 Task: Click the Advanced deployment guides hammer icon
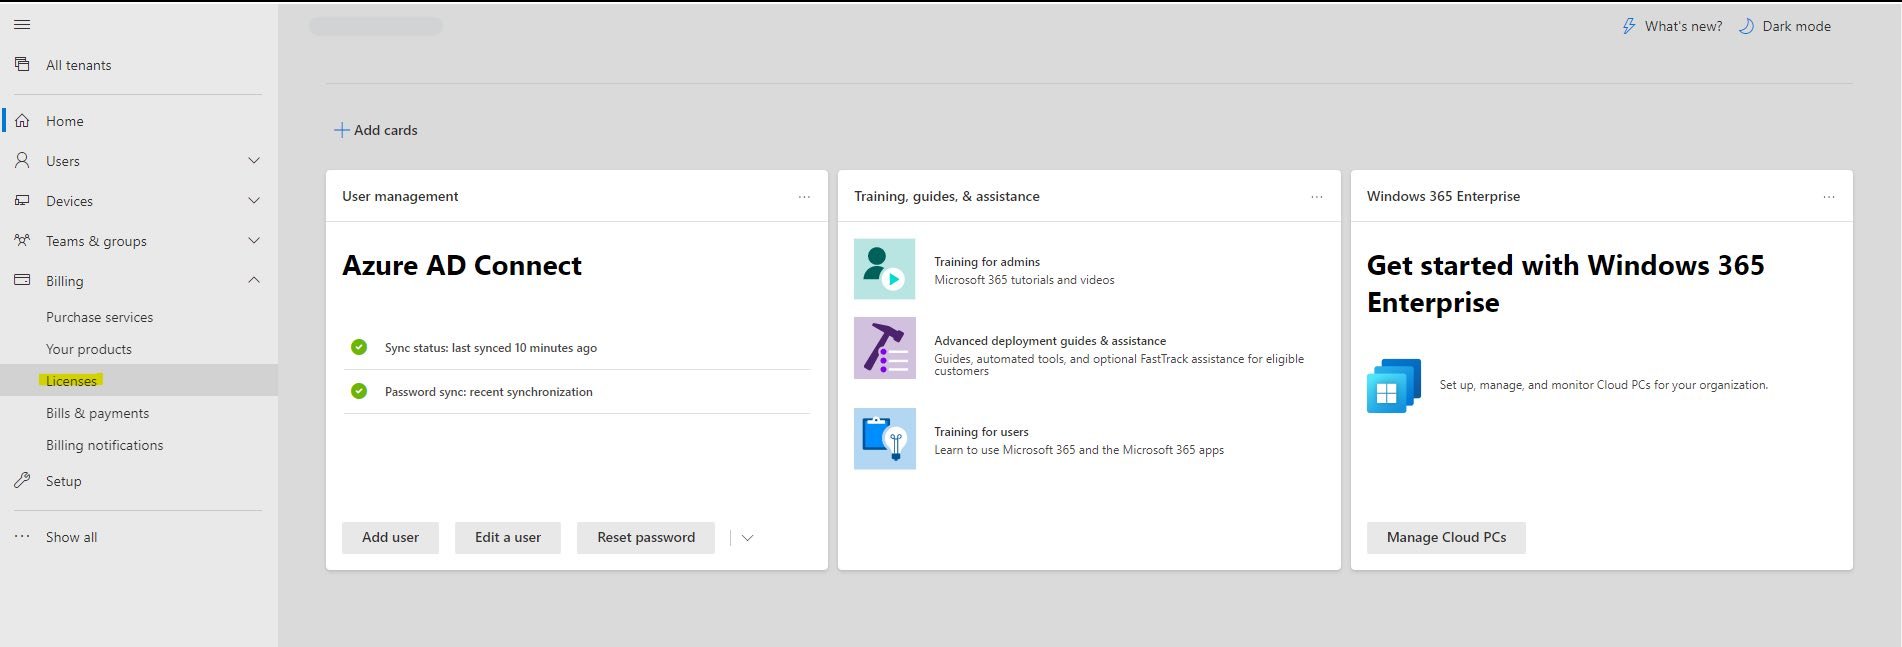point(884,348)
